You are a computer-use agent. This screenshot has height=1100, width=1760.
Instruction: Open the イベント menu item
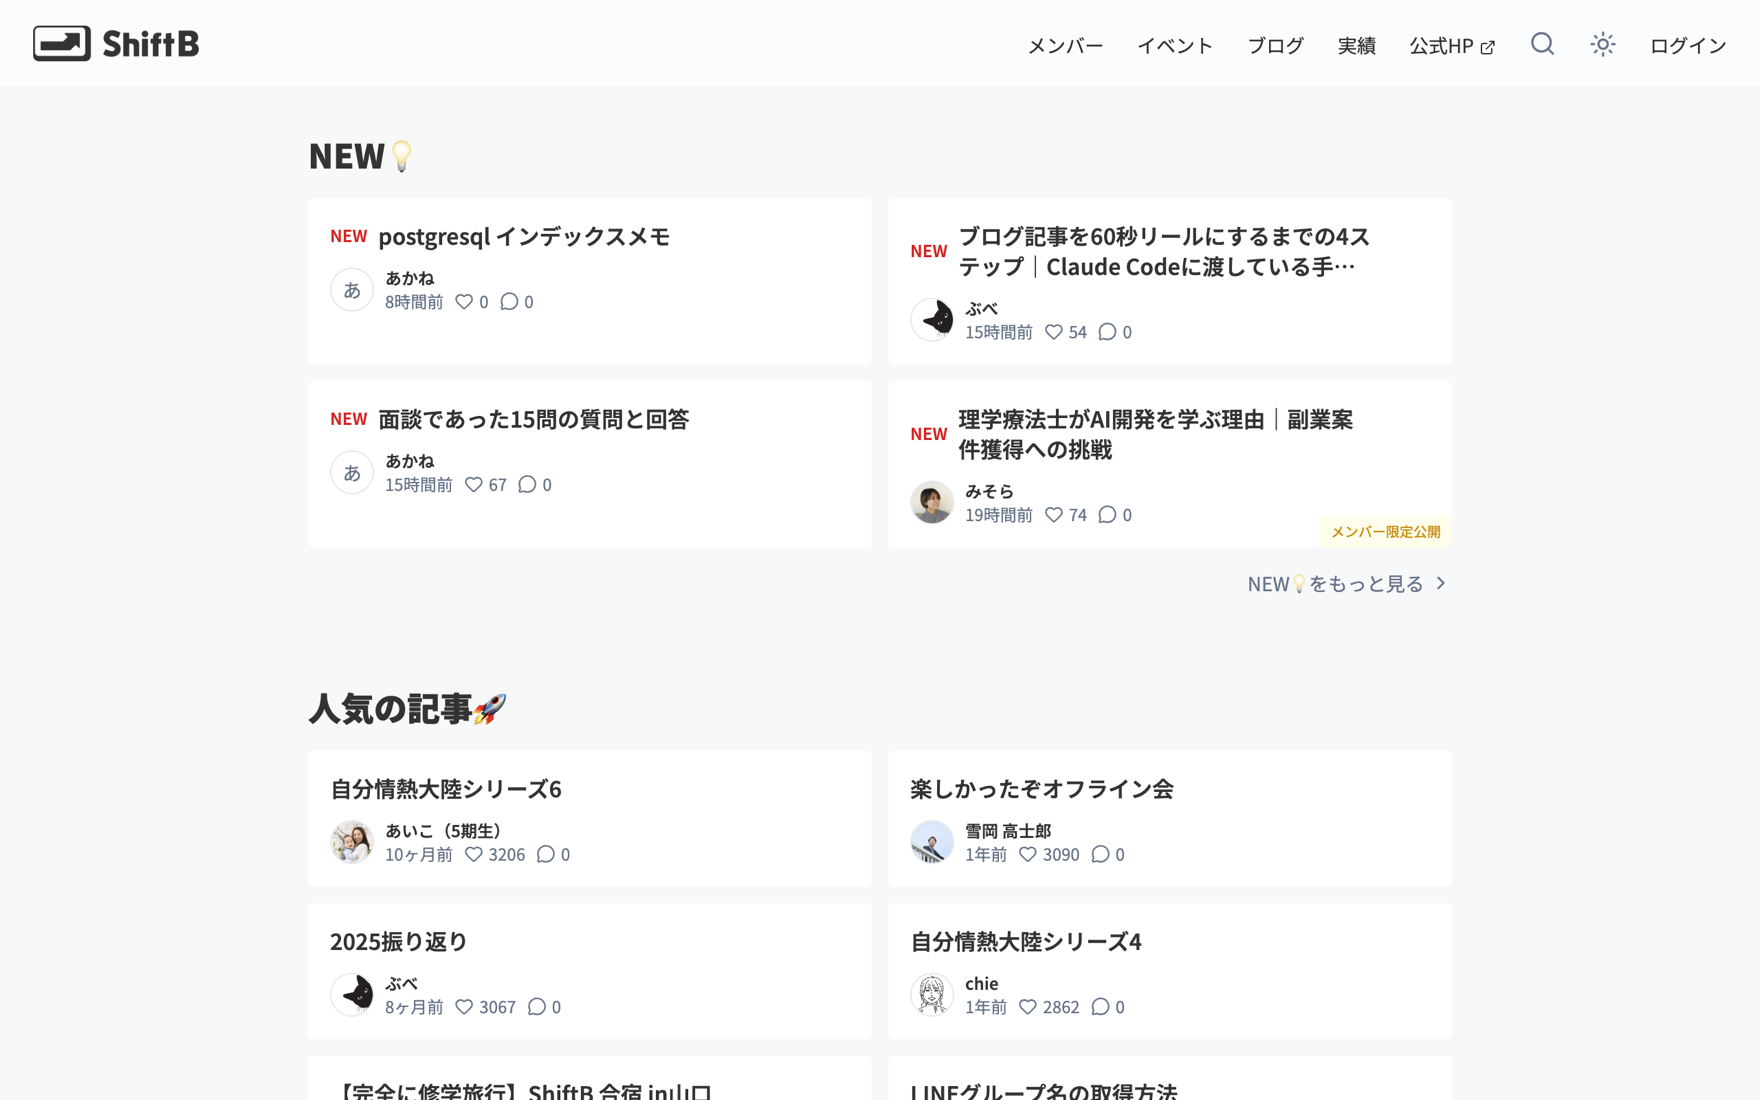1175,46
